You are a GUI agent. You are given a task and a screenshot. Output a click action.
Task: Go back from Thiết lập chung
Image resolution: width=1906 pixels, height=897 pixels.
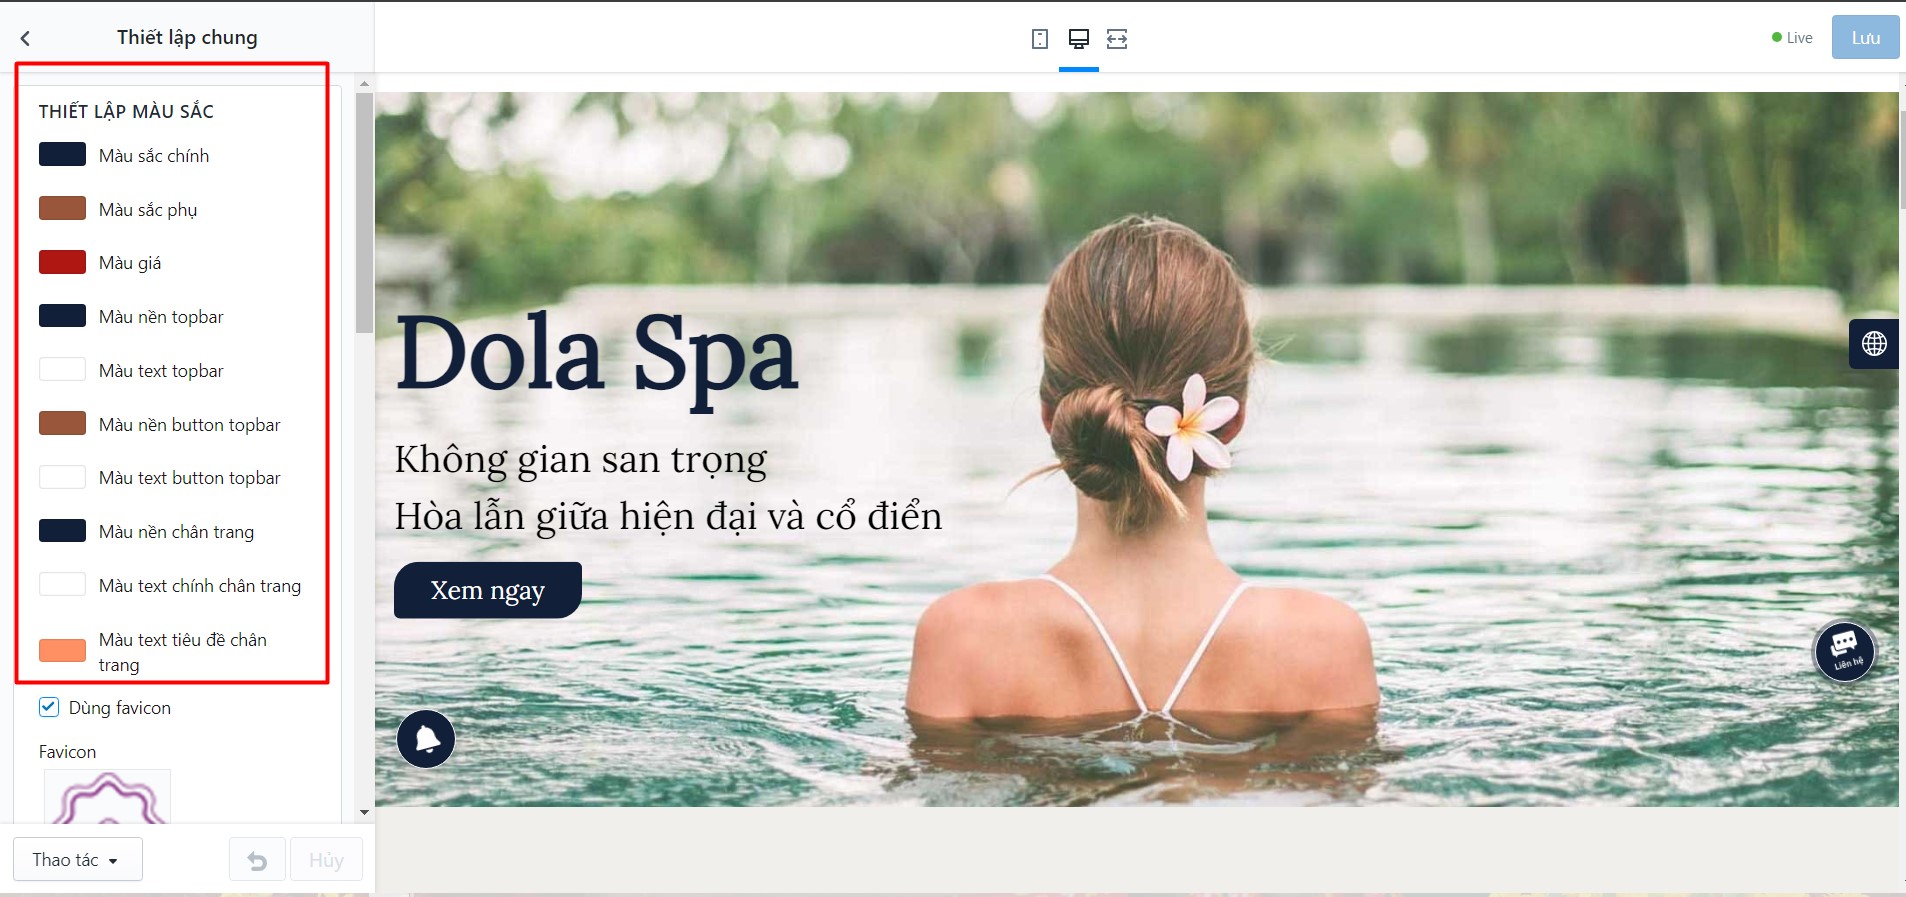pos(25,38)
